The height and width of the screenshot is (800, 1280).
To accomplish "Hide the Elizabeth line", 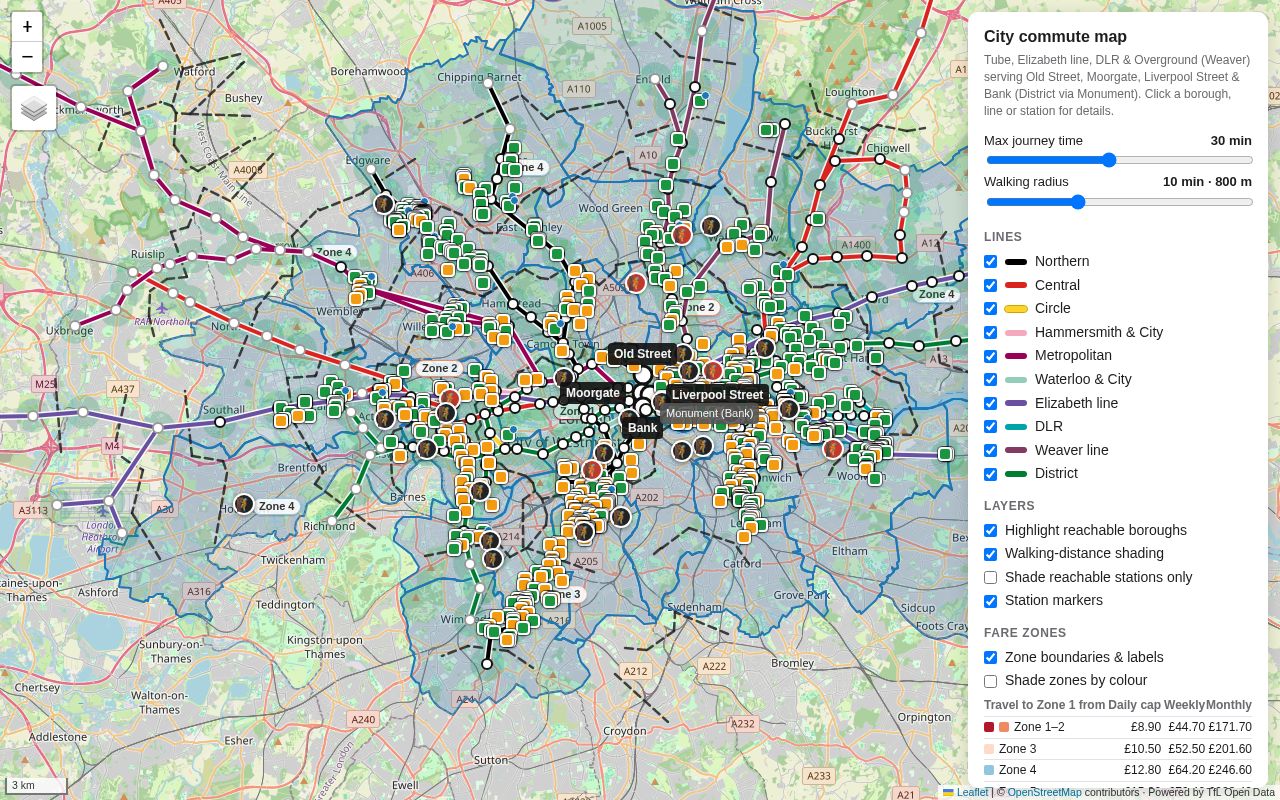I will 990,403.
